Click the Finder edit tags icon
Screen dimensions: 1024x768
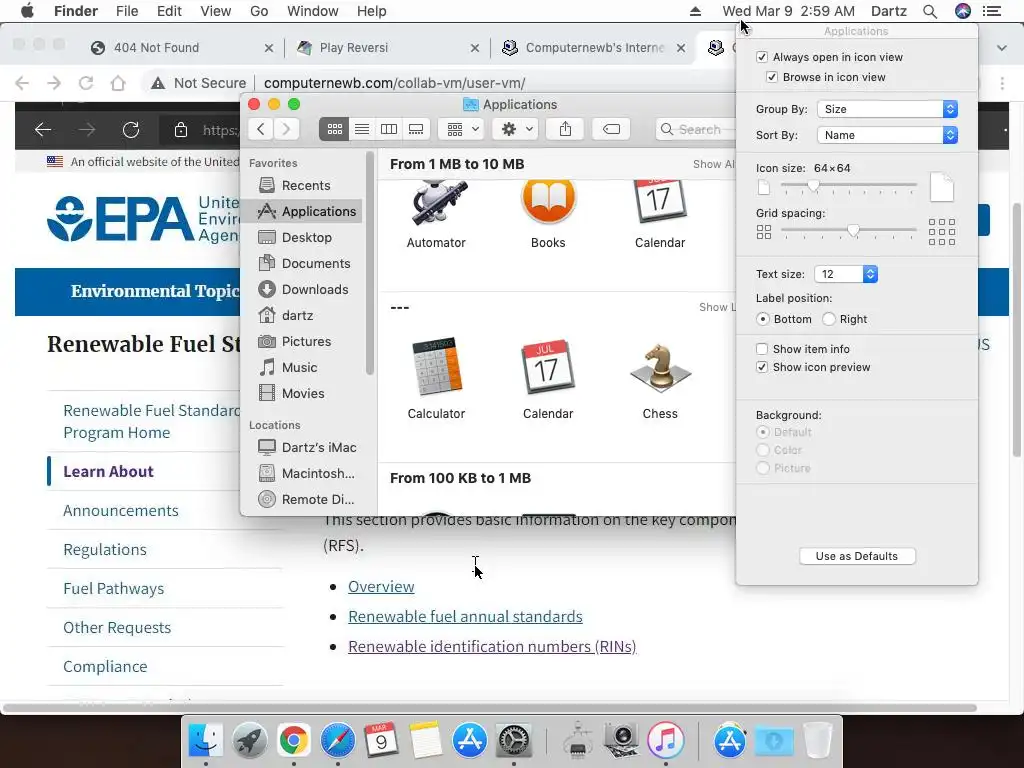[611, 129]
